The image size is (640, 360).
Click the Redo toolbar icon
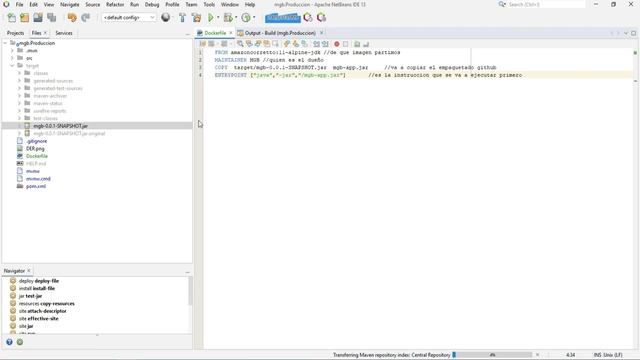pos(86,18)
